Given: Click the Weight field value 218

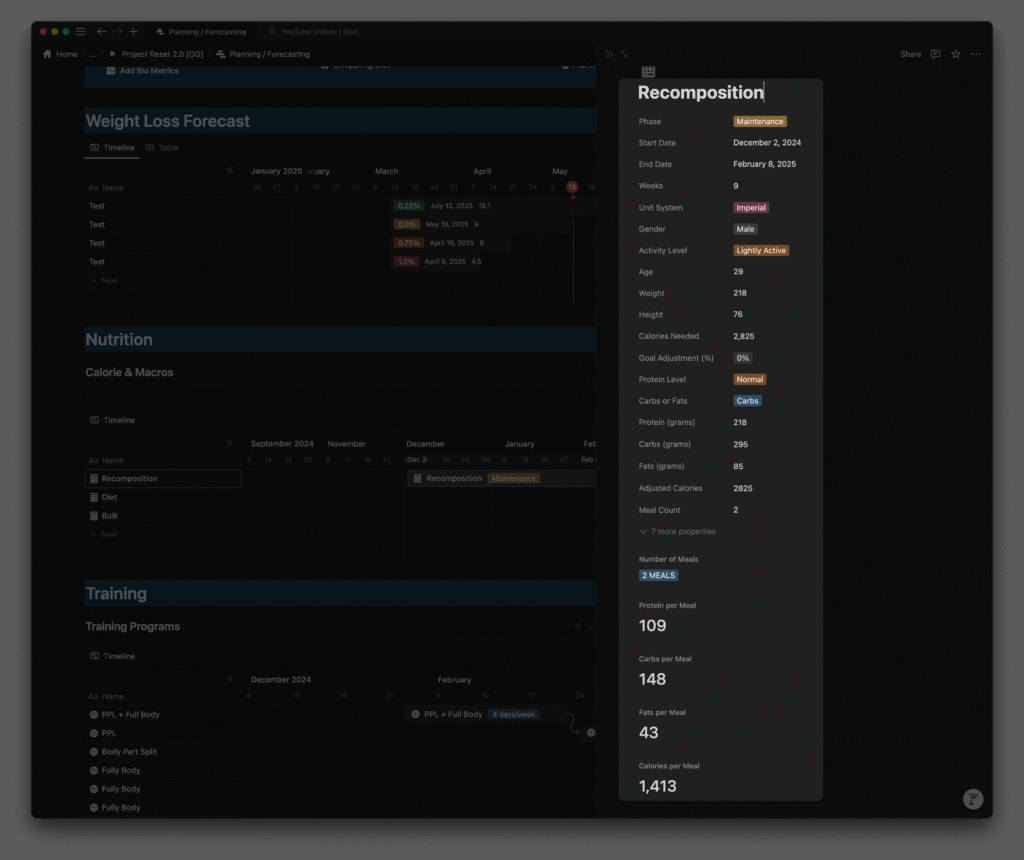Looking at the screenshot, I should (x=740, y=294).
